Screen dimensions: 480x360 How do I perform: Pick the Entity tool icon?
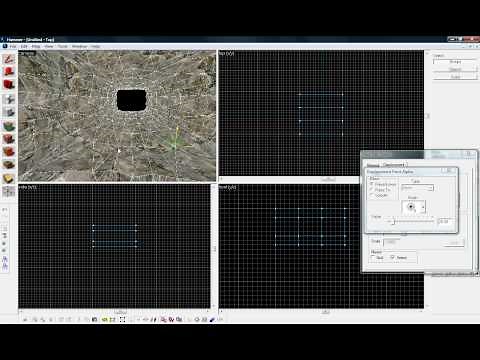tap(9, 99)
